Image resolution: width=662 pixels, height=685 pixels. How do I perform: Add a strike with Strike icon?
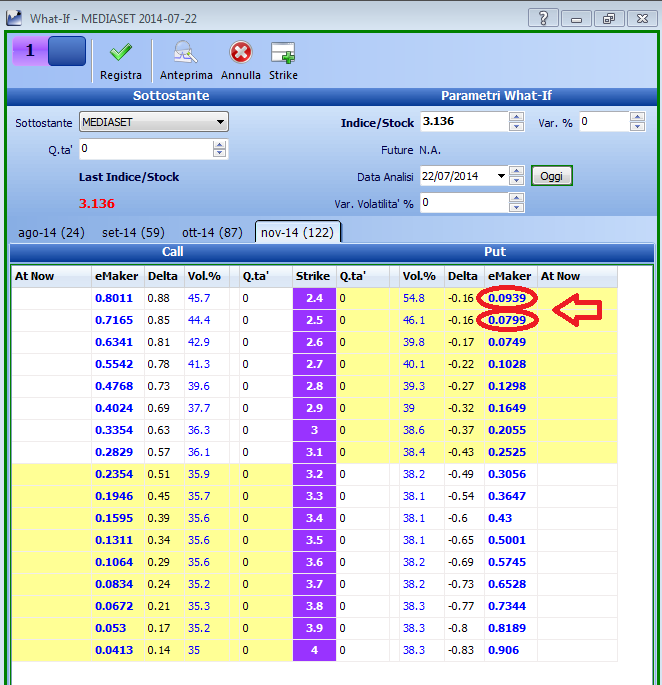283,53
